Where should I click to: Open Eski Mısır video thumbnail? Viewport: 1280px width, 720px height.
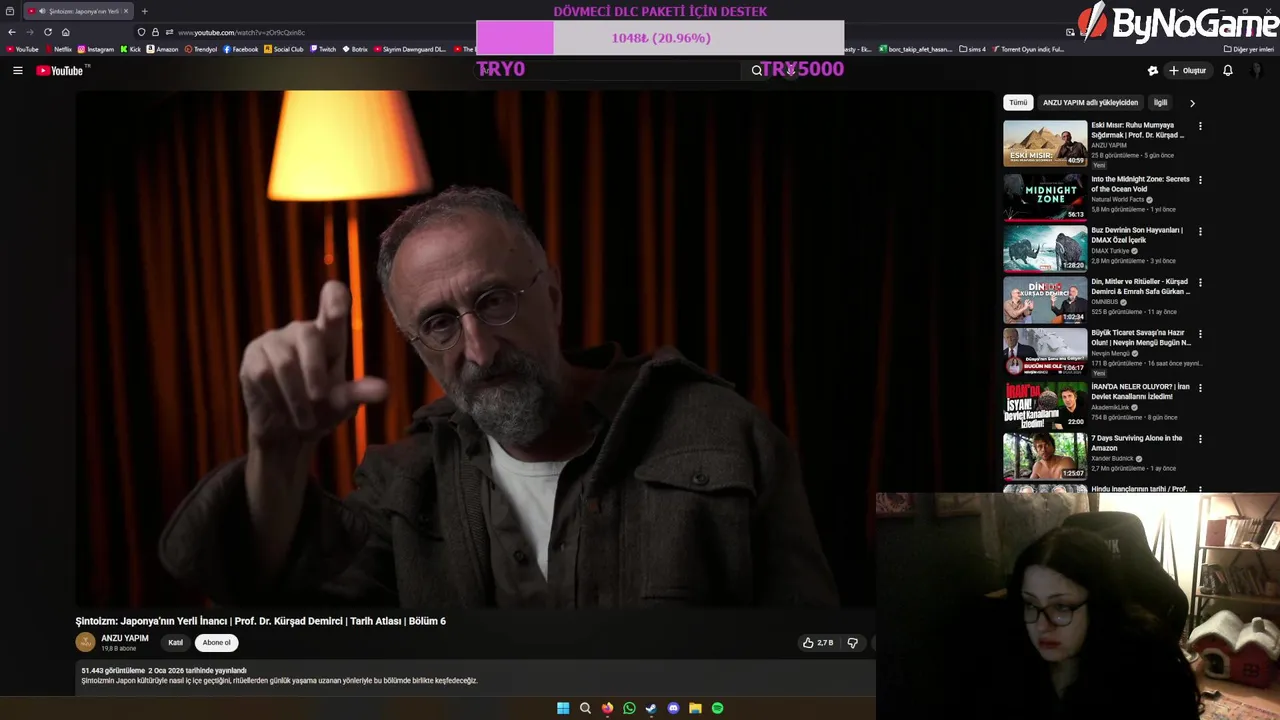pos(1045,143)
